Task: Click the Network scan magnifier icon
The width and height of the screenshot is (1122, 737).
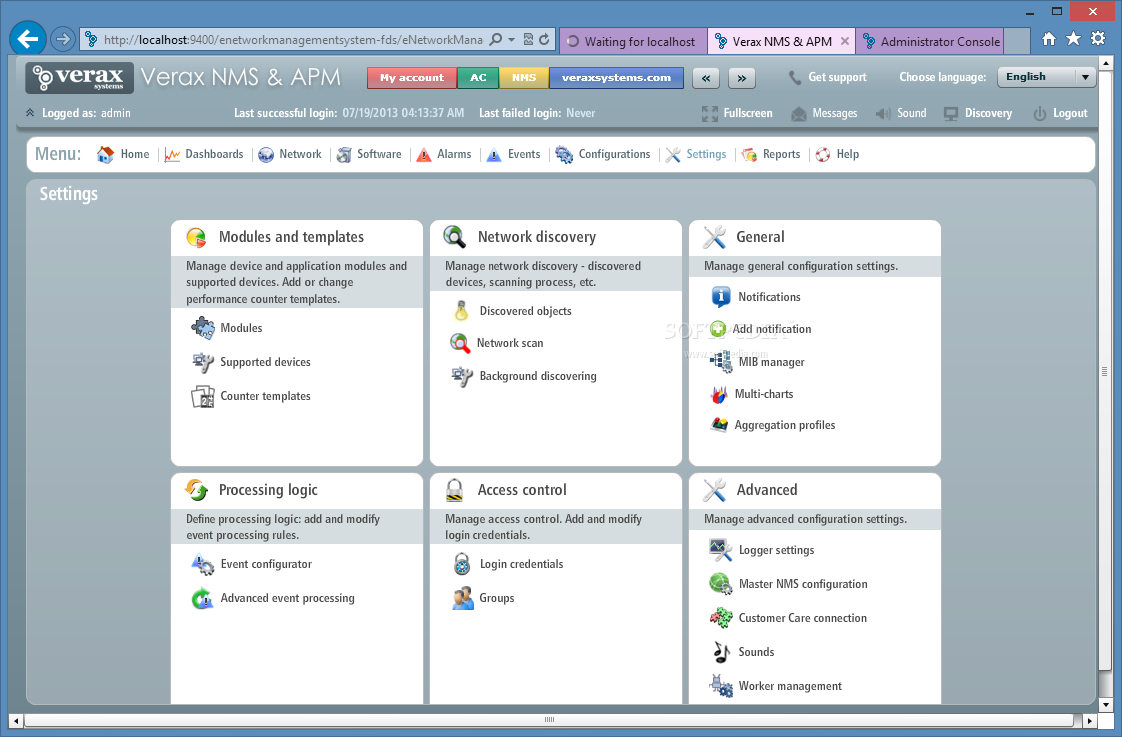Action: pos(460,343)
